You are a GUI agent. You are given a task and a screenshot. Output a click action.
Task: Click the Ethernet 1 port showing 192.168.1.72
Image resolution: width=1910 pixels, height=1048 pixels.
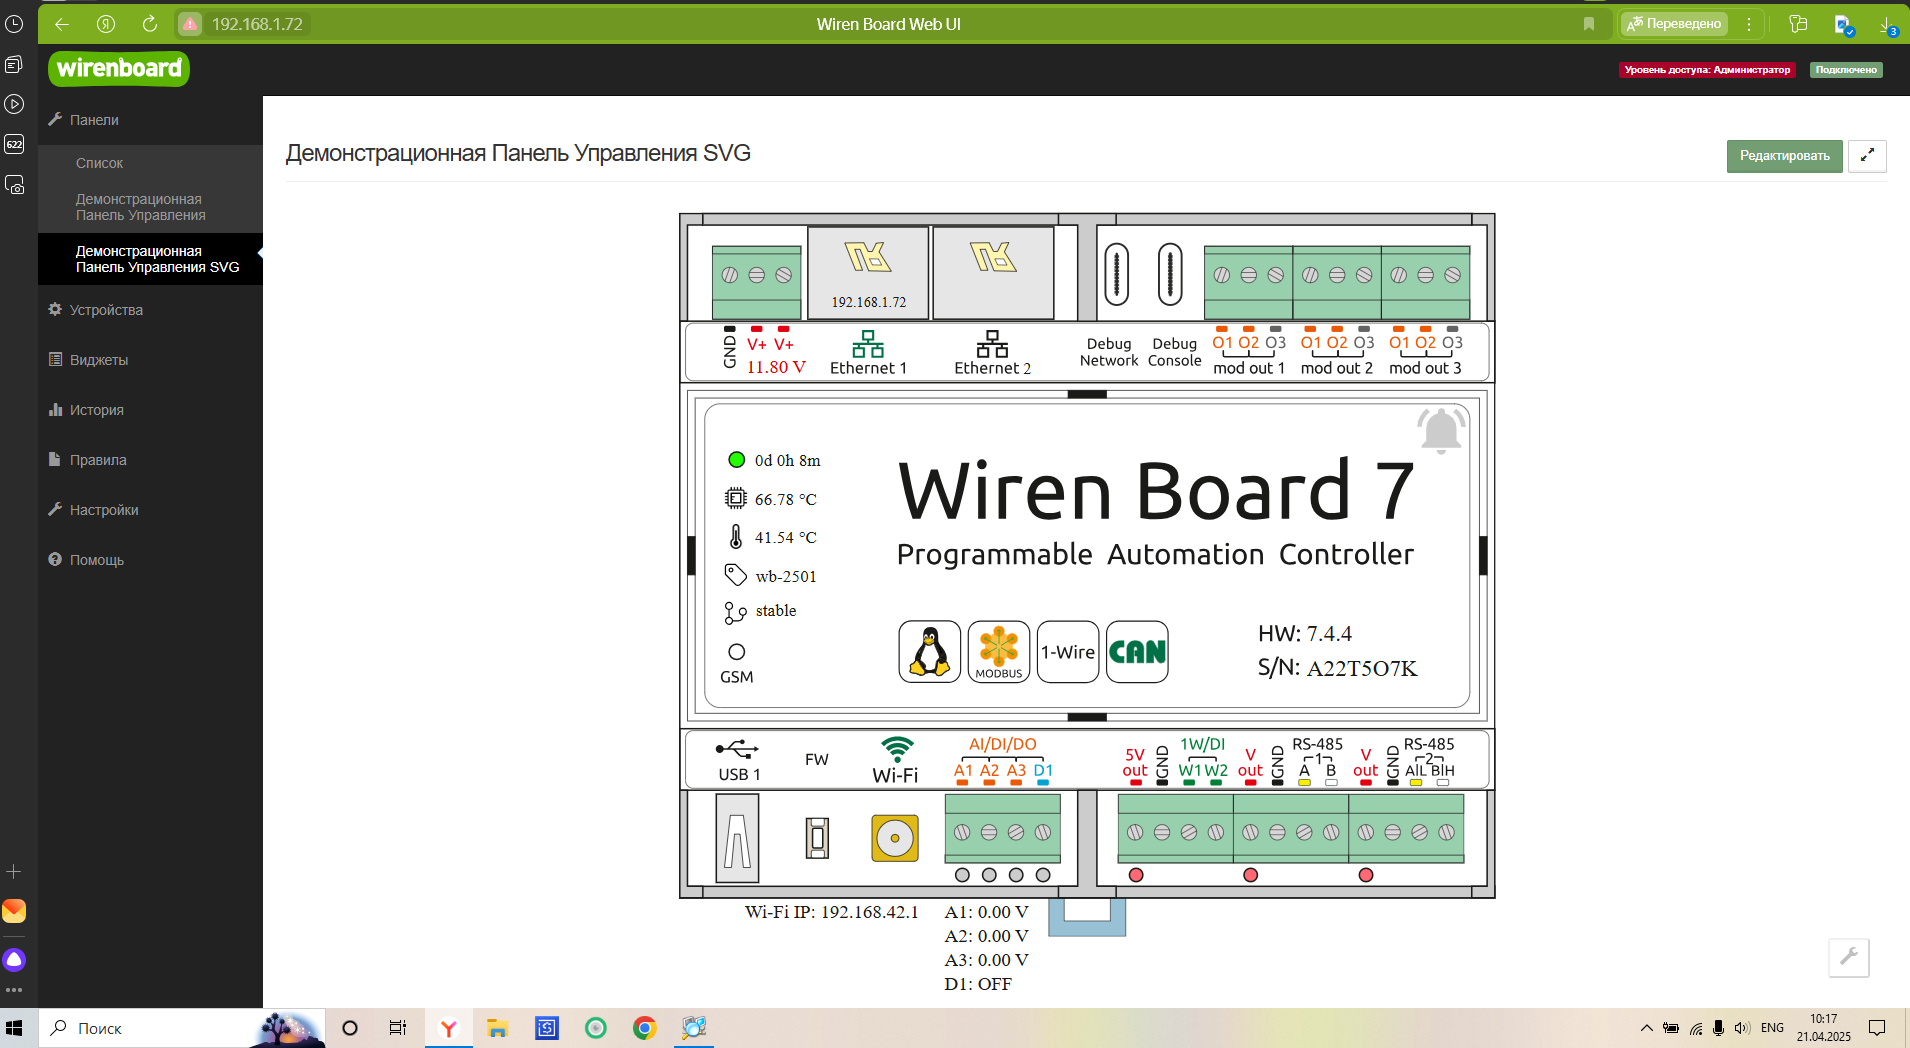[868, 272]
